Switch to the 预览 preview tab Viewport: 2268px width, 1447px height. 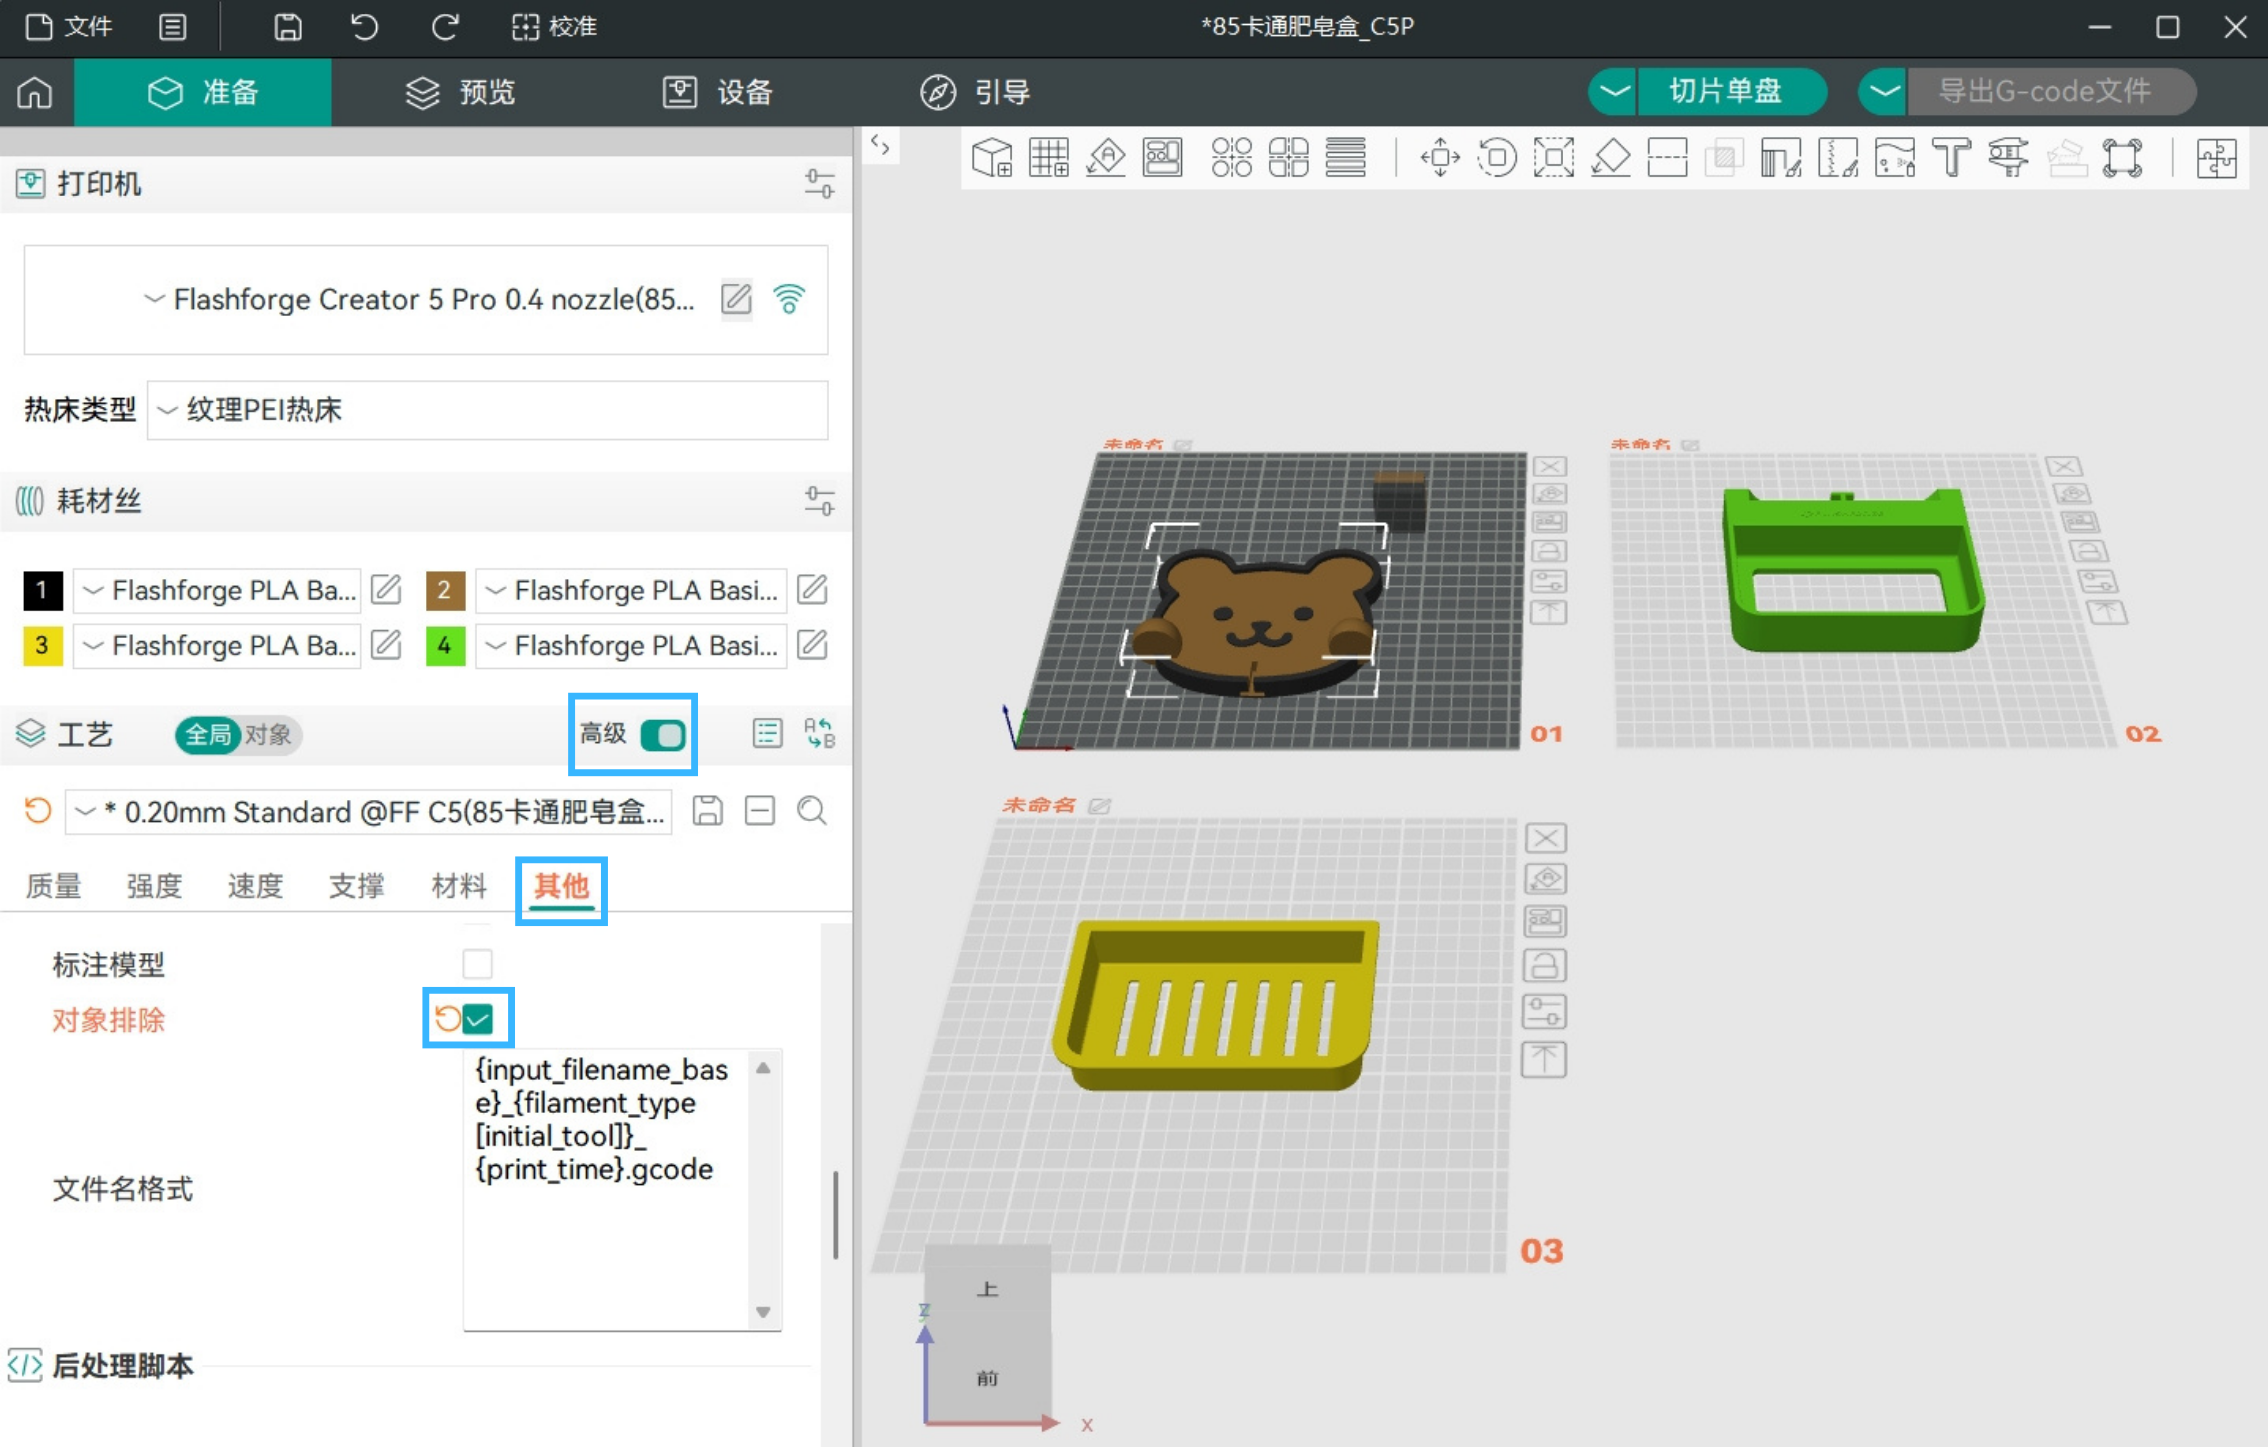(461, 92)
